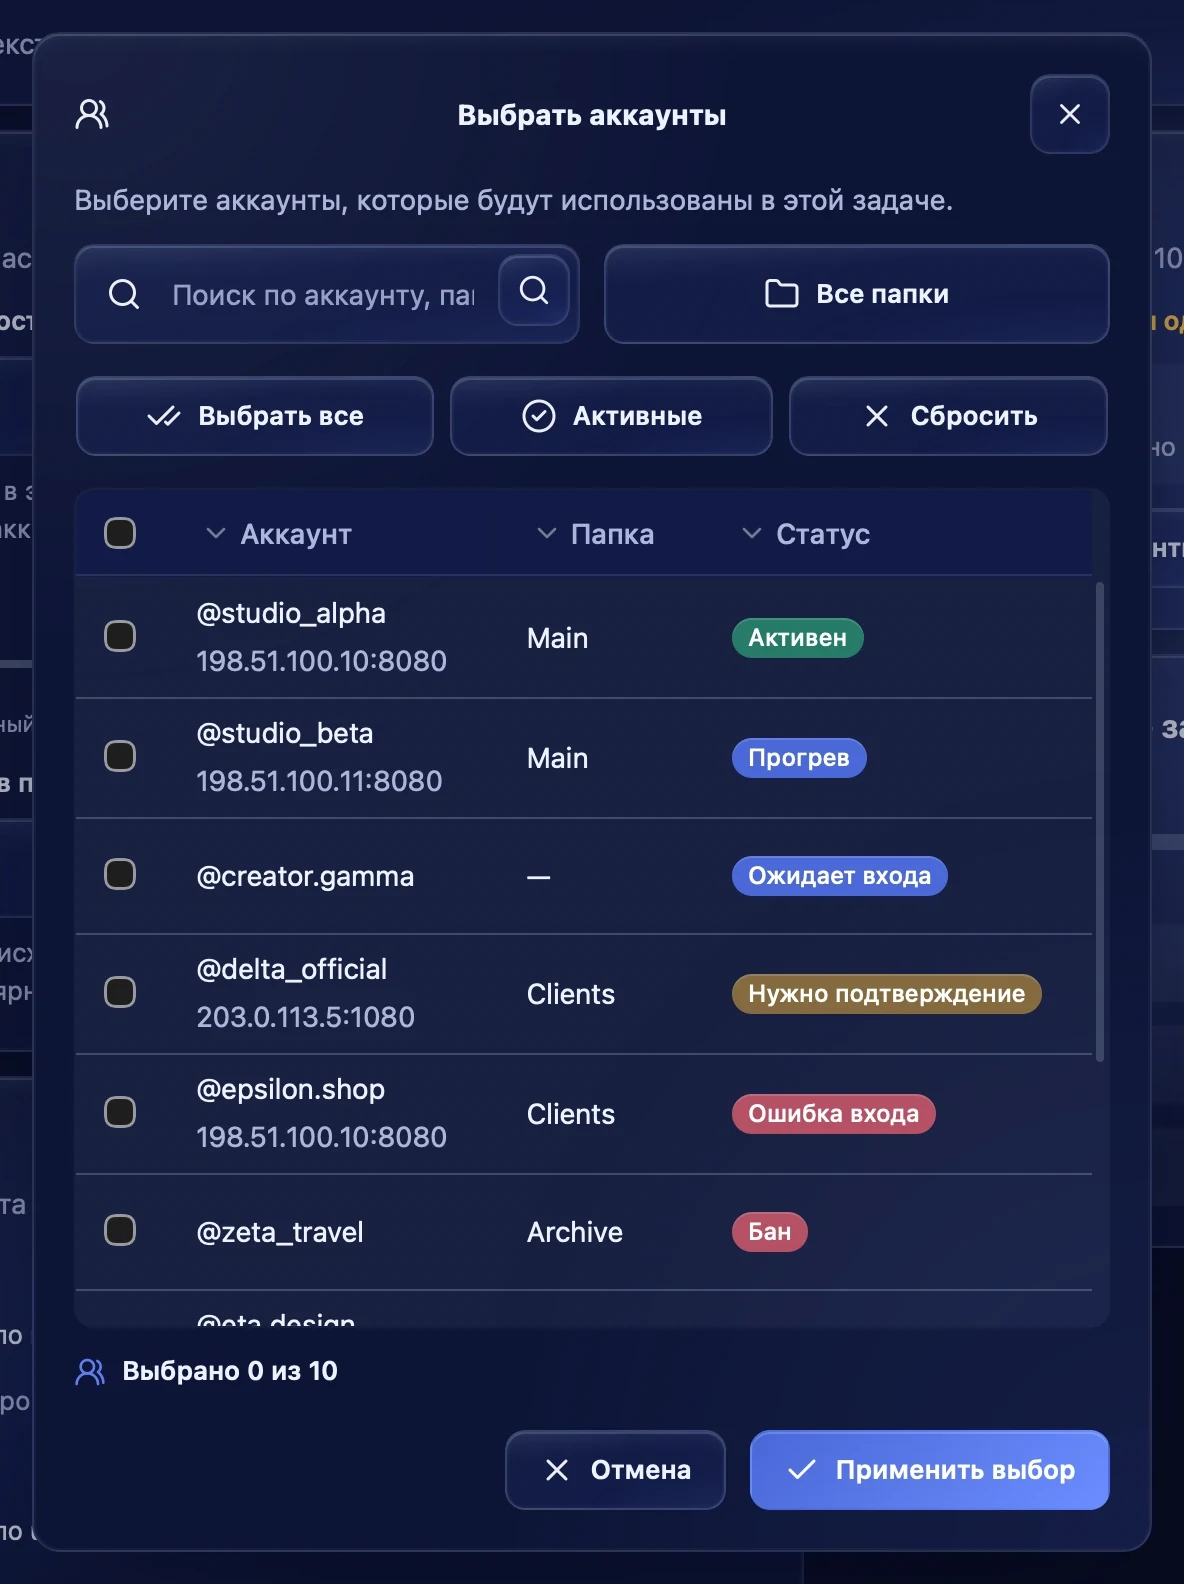Click the @creator.gamma account name

tap(305, 876)
